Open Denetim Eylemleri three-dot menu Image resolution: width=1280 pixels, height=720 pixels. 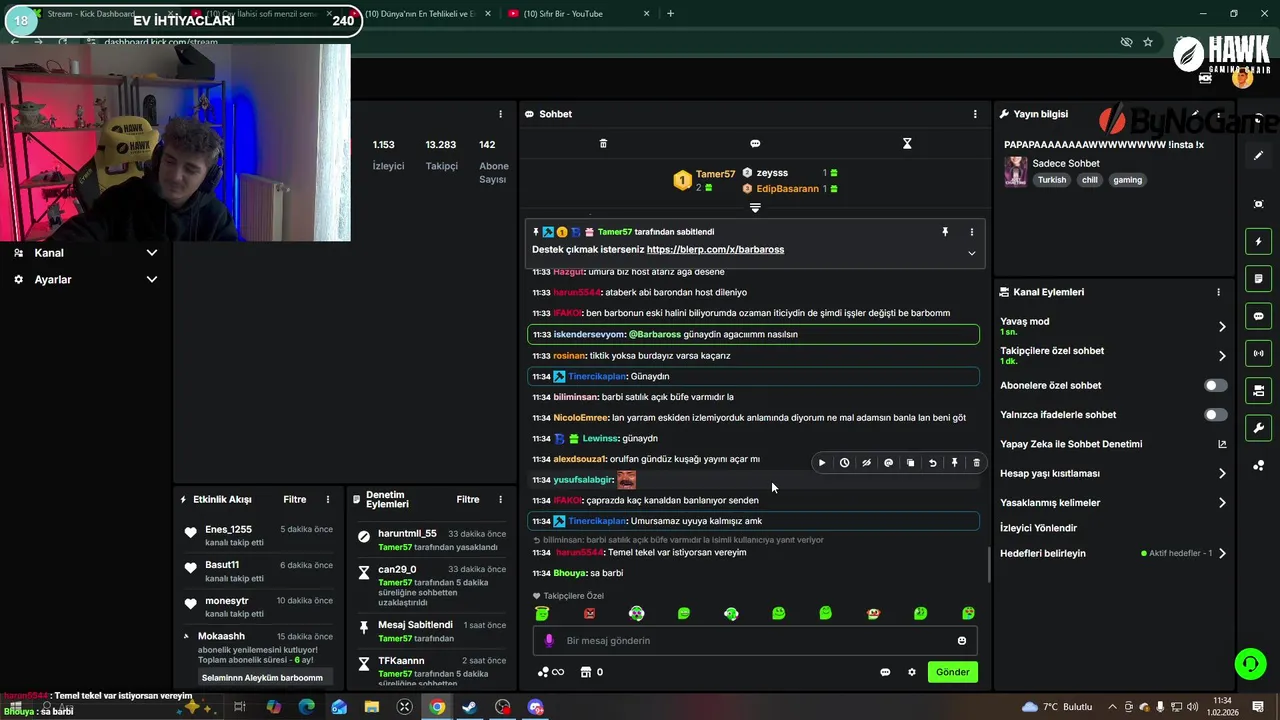click(x=501, y=499)
